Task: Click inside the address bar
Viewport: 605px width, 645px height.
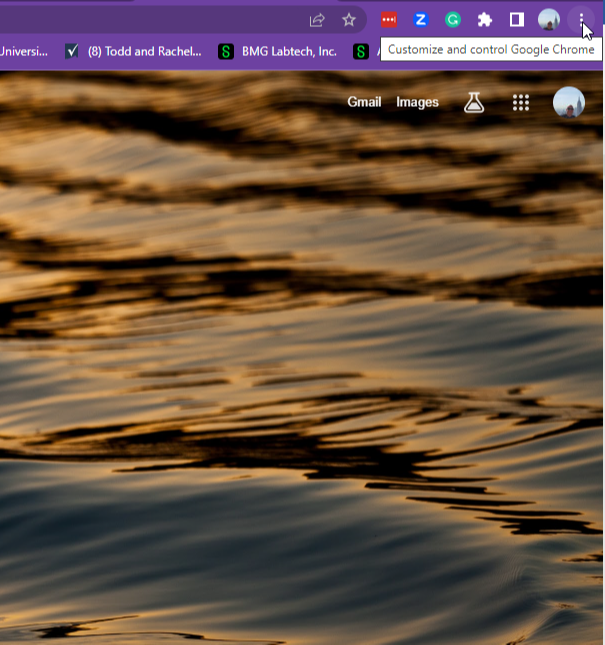Action: point(150,20)
